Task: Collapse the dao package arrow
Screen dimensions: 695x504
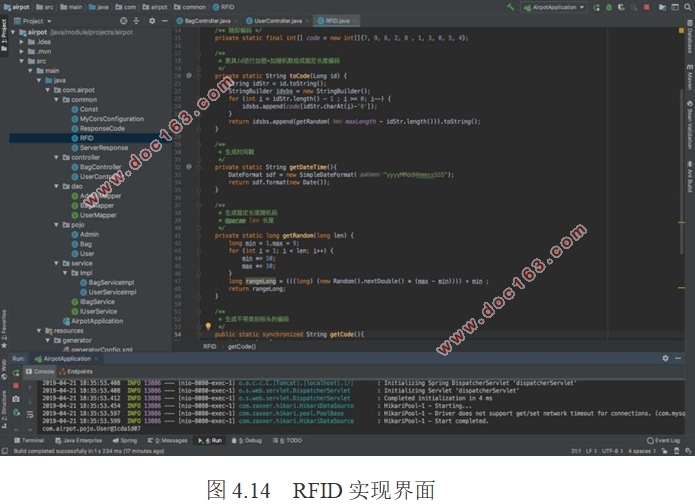Action: pyautogui.click(x=56, y=186)
